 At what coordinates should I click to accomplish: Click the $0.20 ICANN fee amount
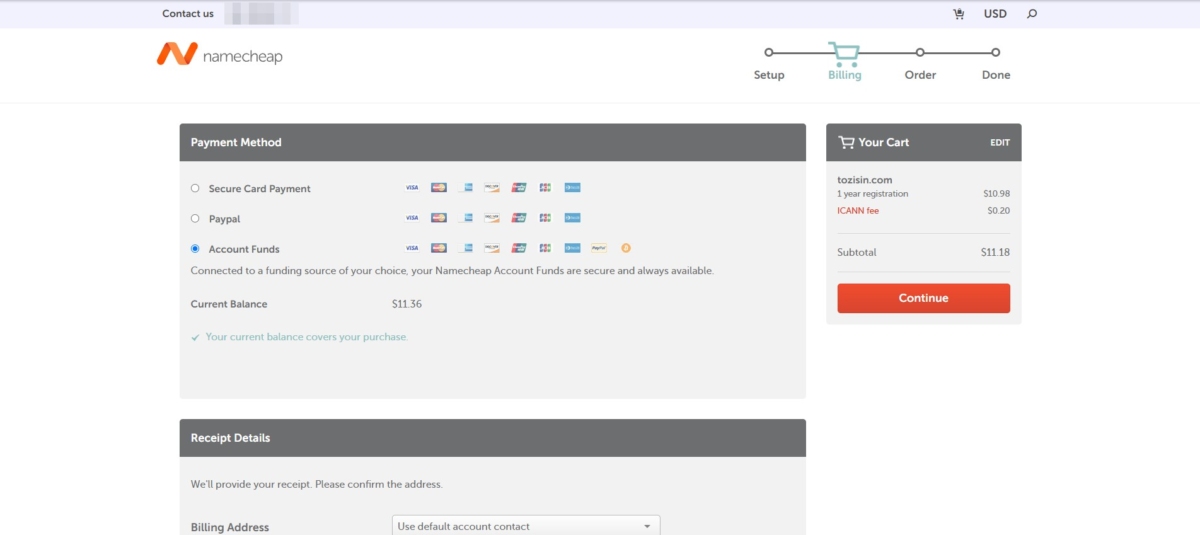[x=999, y=210]
